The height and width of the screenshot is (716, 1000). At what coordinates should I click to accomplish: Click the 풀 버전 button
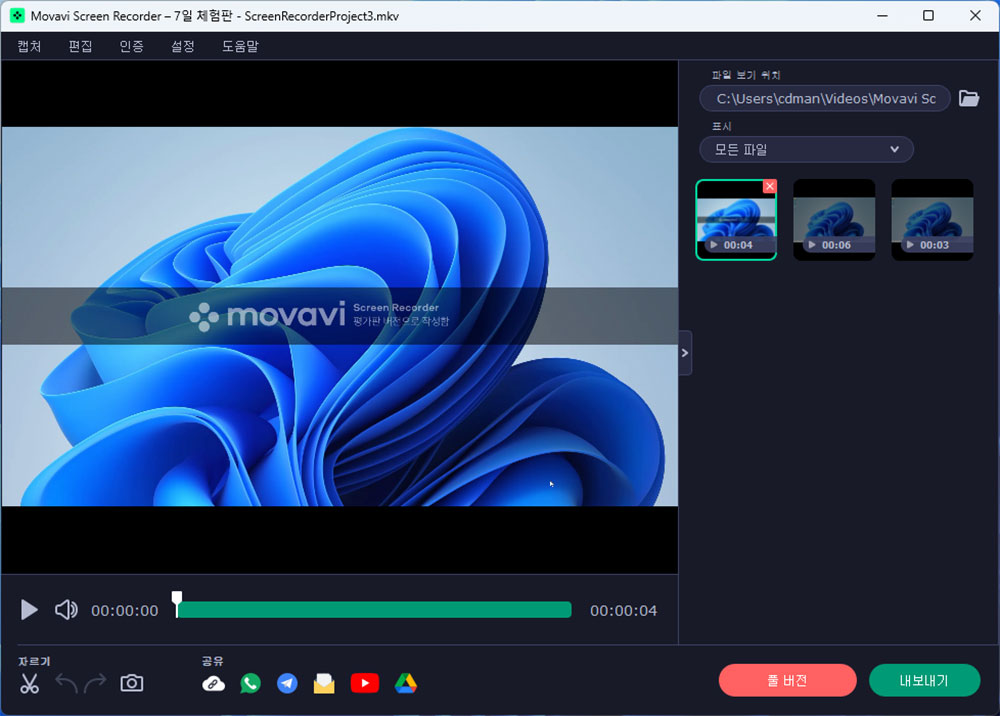[x=787, y=680]
